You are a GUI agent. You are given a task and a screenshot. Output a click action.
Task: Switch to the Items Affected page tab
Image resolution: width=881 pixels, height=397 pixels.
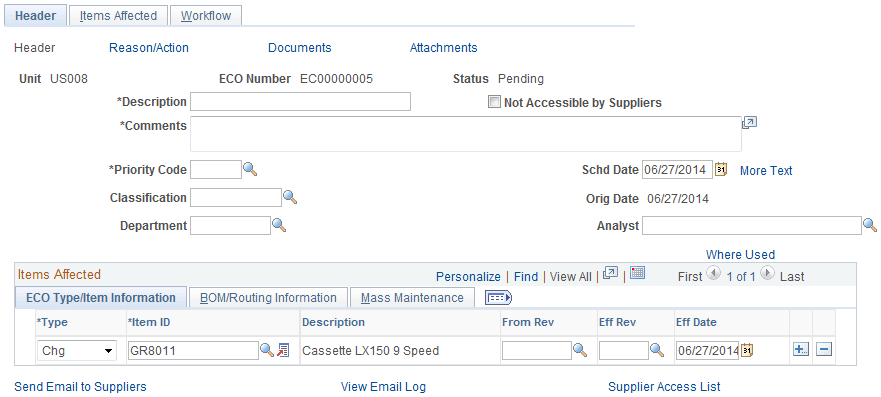tap(118, 16)
